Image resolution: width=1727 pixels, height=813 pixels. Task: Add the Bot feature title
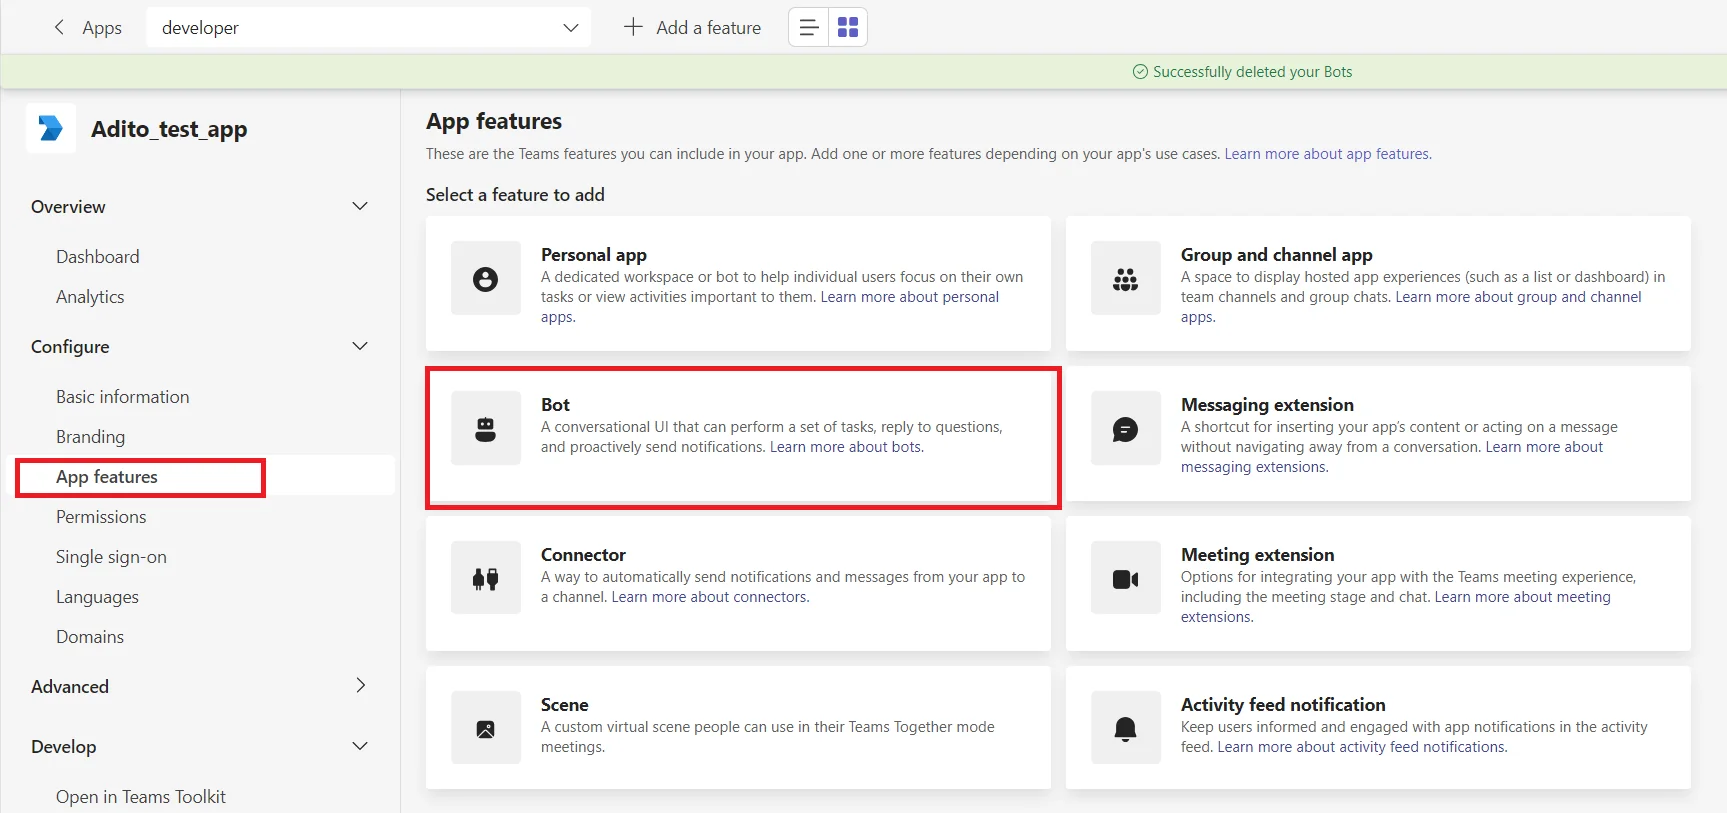pyautogui.click(x=555, y=405)
